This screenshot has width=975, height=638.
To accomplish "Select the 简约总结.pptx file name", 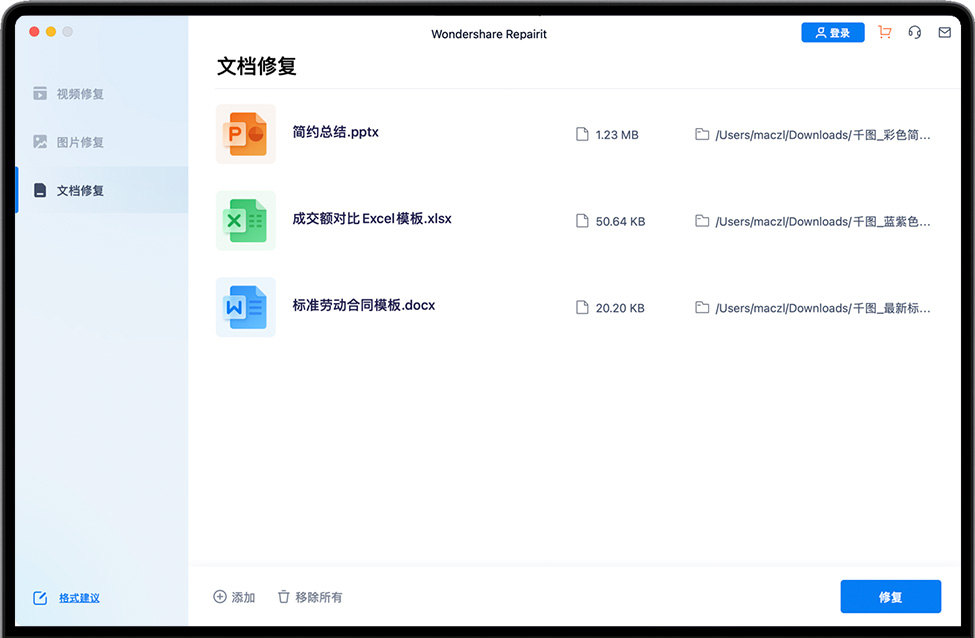I will click(335, 132).
